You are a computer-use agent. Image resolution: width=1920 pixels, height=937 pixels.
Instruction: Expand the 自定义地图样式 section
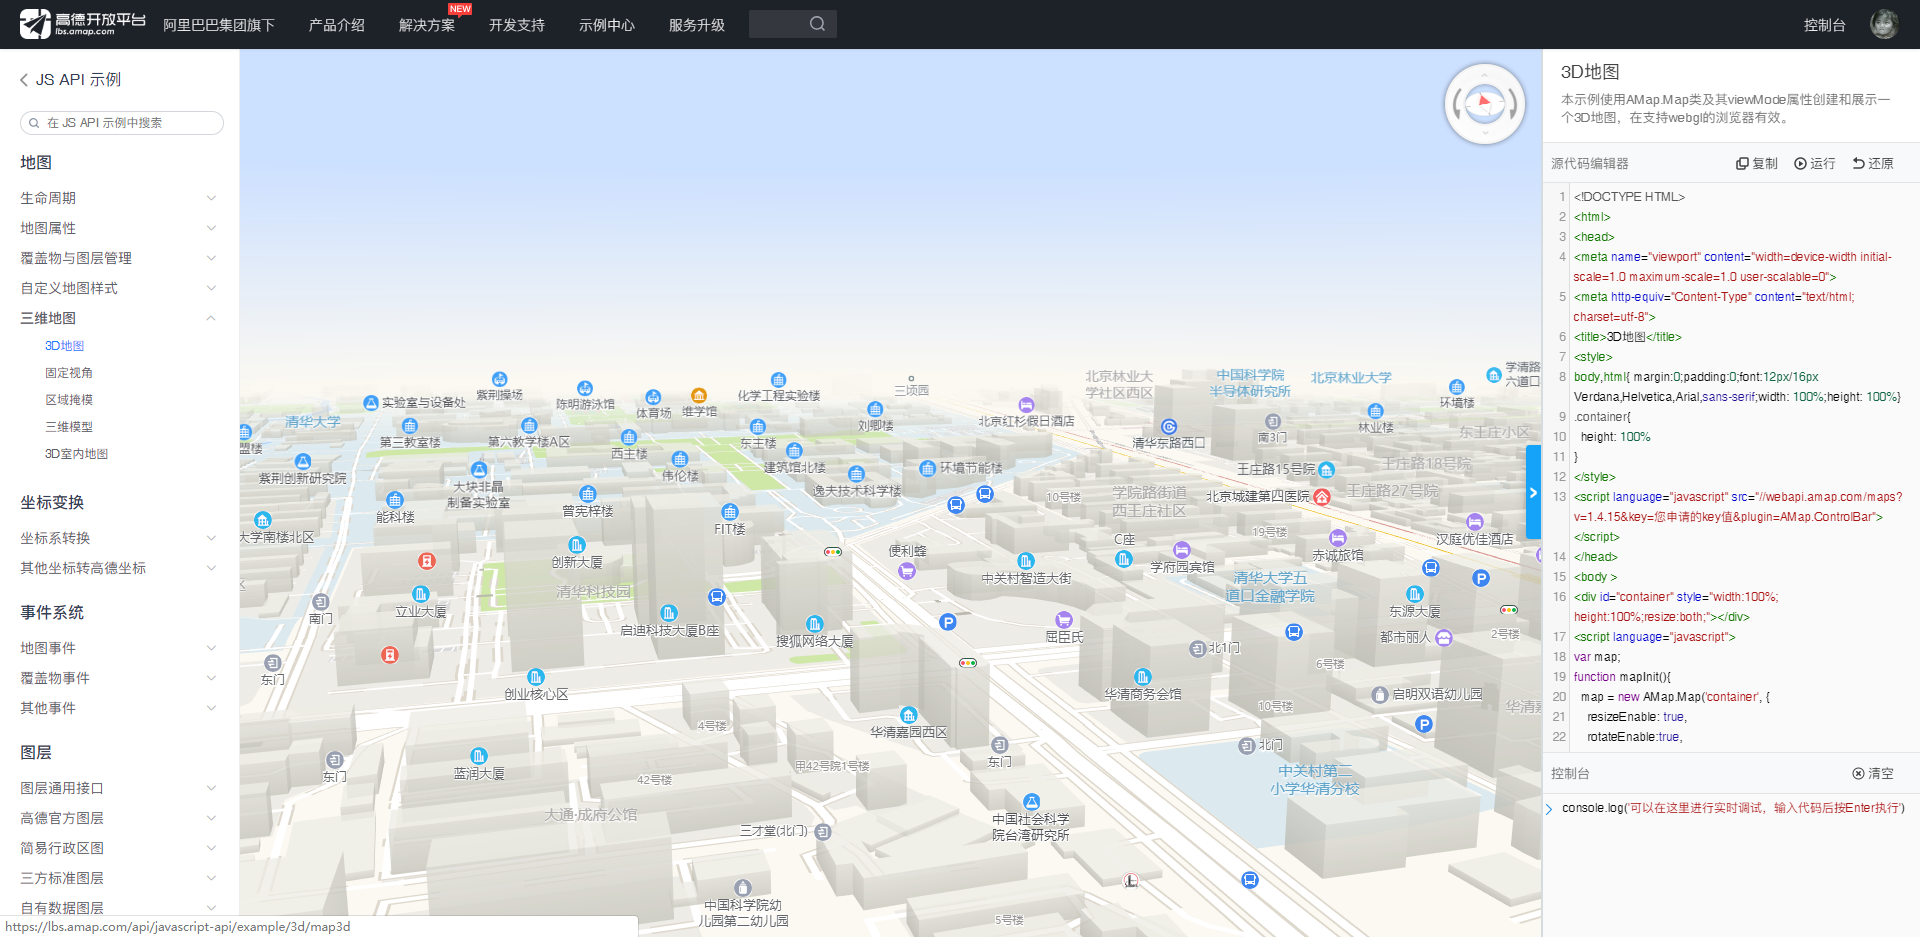(119, 288)
